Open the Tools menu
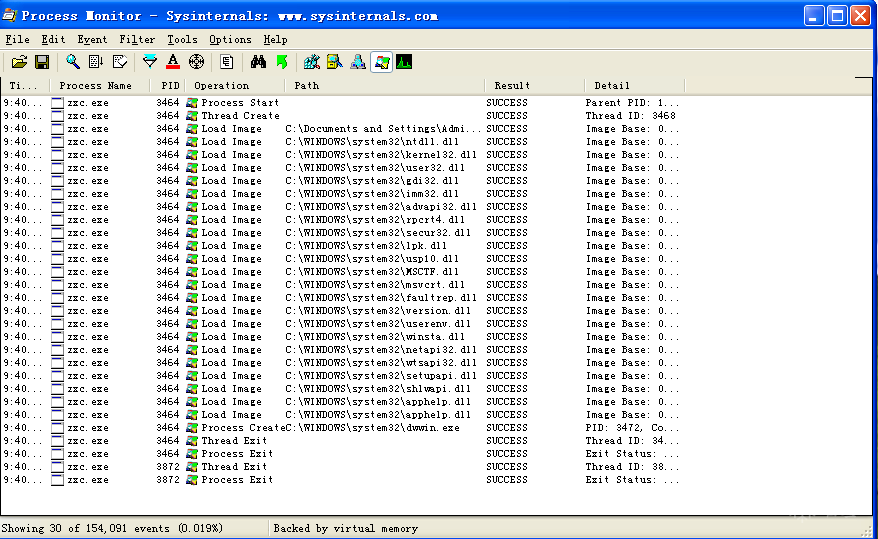Screen dimensions: 878x539 tap(182, 40)
